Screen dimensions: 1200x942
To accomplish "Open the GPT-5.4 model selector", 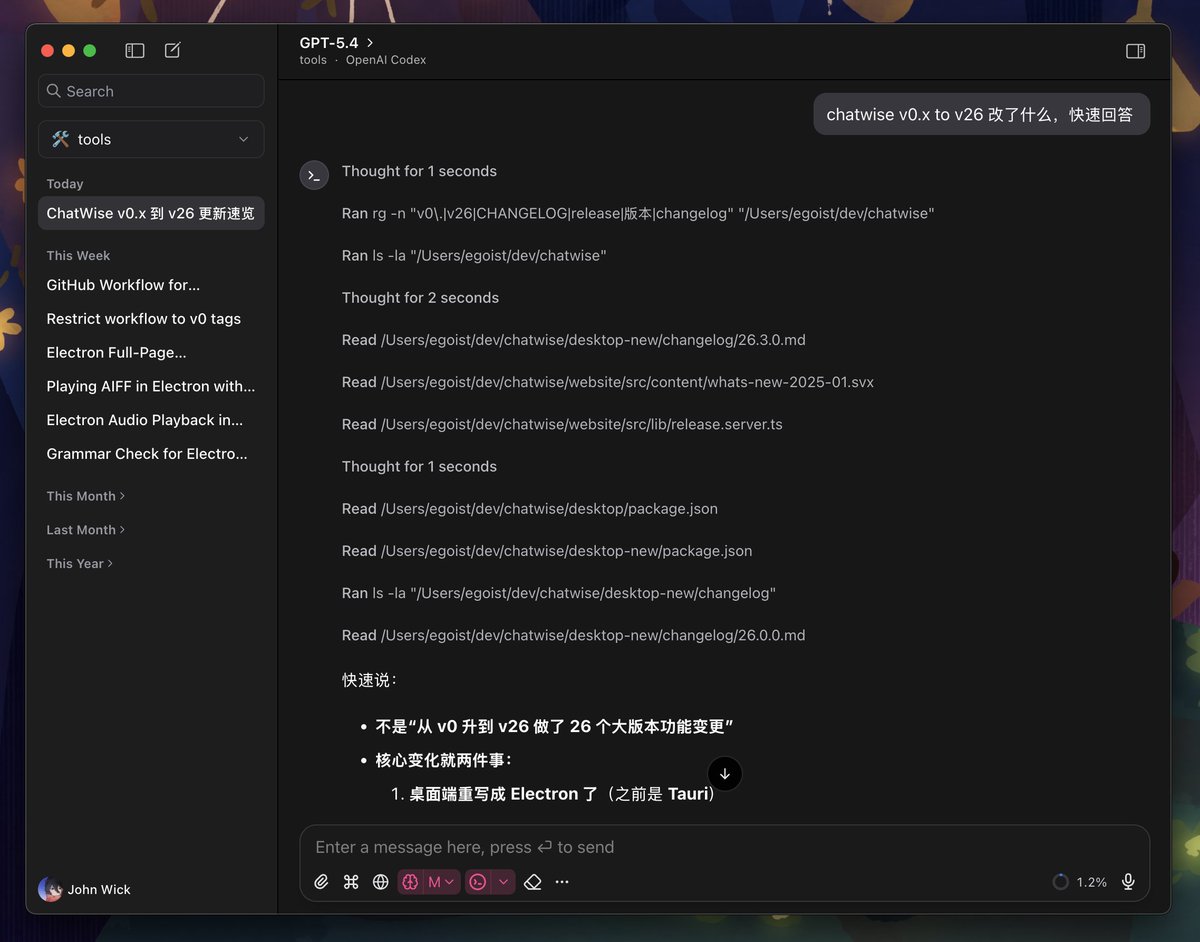I will (337, 43).
